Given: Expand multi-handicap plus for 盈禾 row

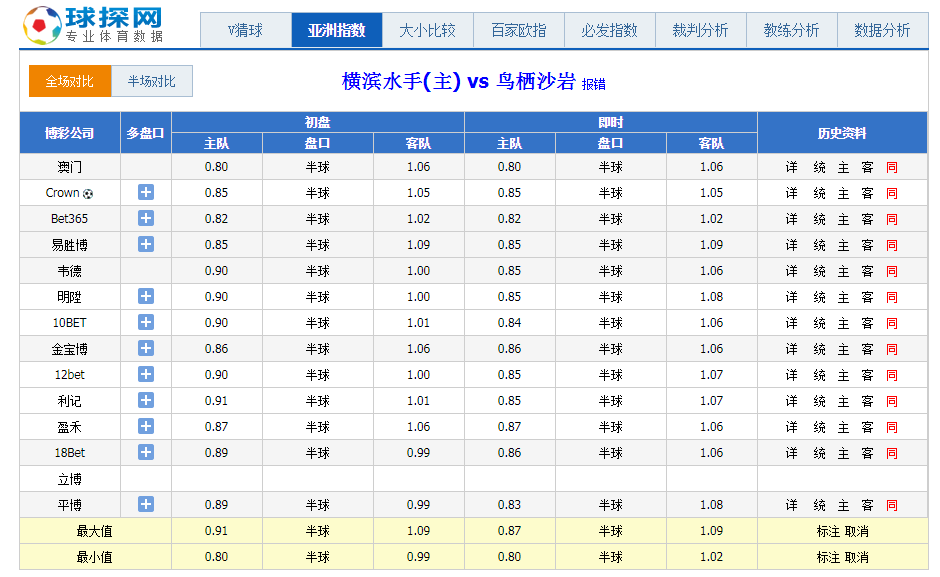Looking at the screenshot, I should point(146,426).
